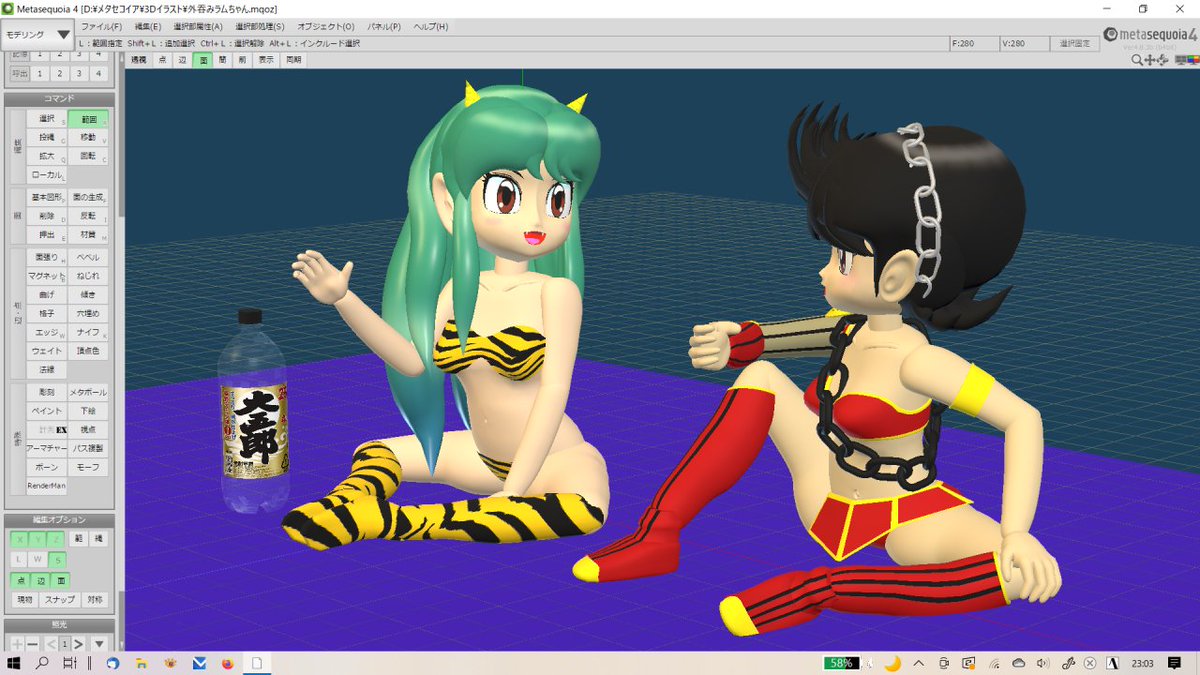Choose the 傾き (Skew) tool
Viewport: 1200px width, 675px height.
click(88, 295)
